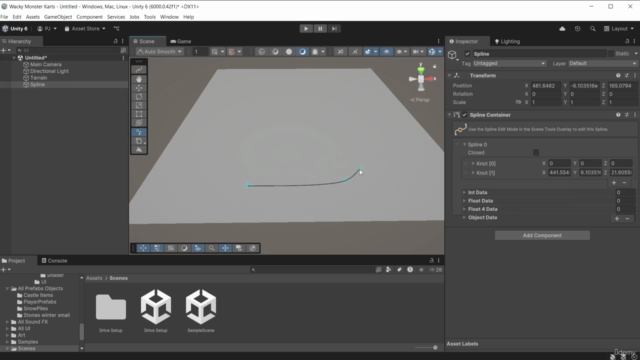Toggle the scene view lock on gizmo
The image size is (640, 360).
coord(435,66)
